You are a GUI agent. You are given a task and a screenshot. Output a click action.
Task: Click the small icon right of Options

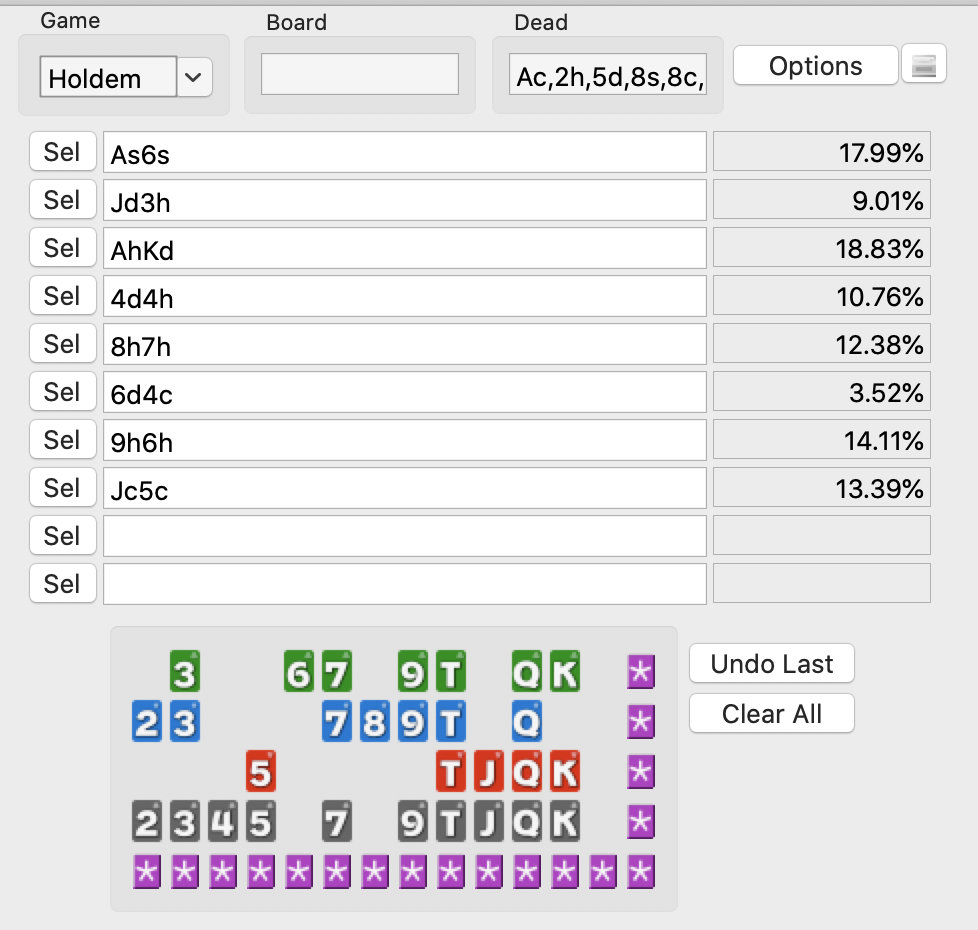point(923,65)
